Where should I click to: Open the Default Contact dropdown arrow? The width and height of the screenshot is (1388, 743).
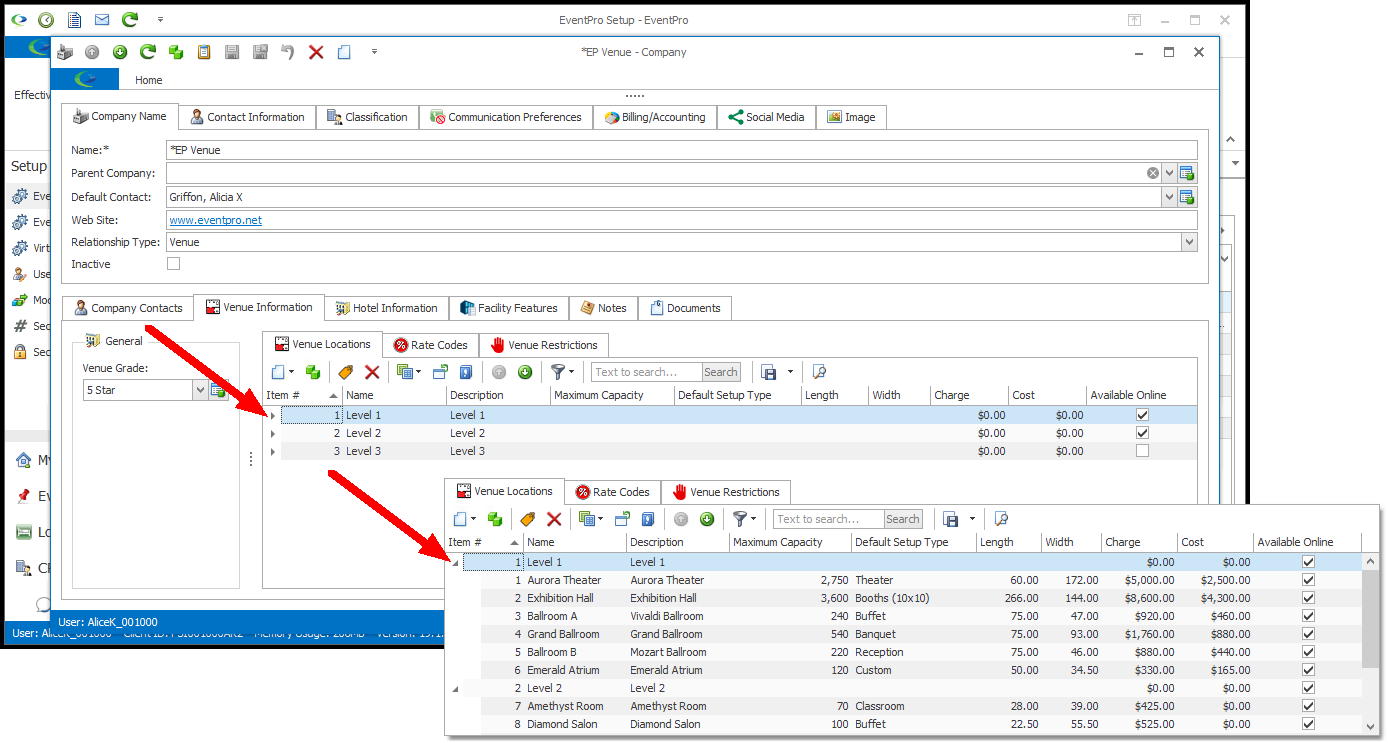click(1169, 197)
